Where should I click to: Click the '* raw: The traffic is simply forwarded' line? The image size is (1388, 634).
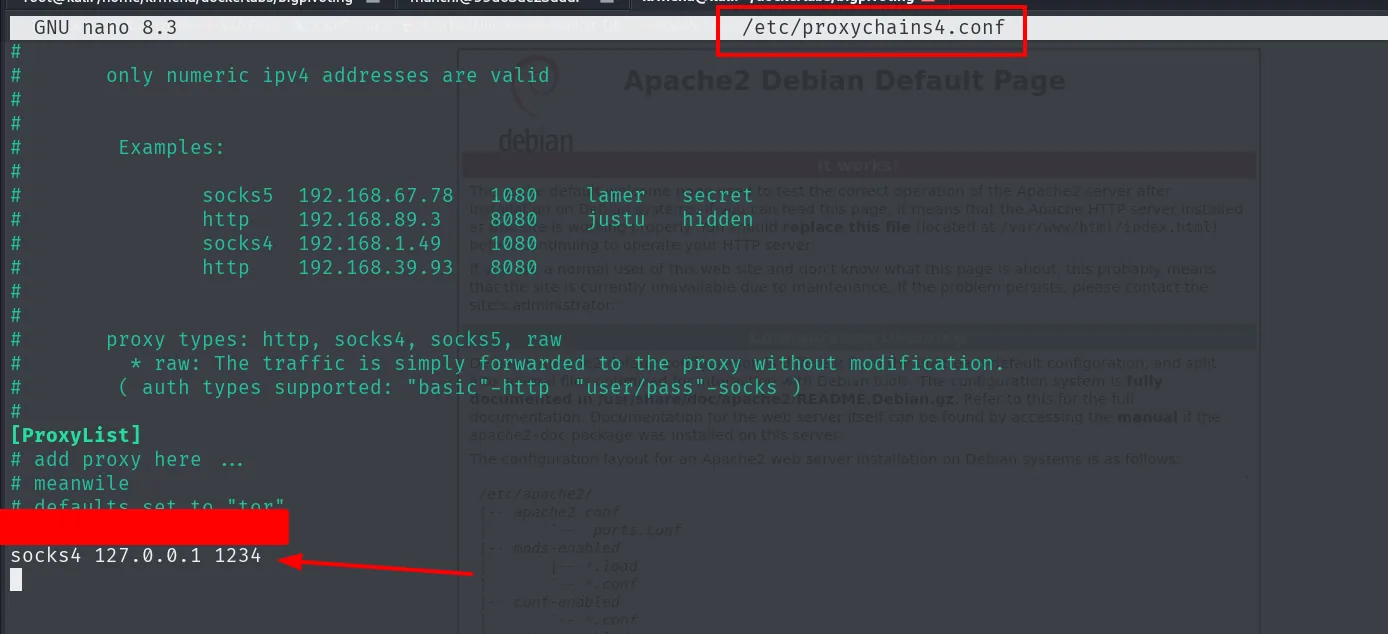click(567, 363)
